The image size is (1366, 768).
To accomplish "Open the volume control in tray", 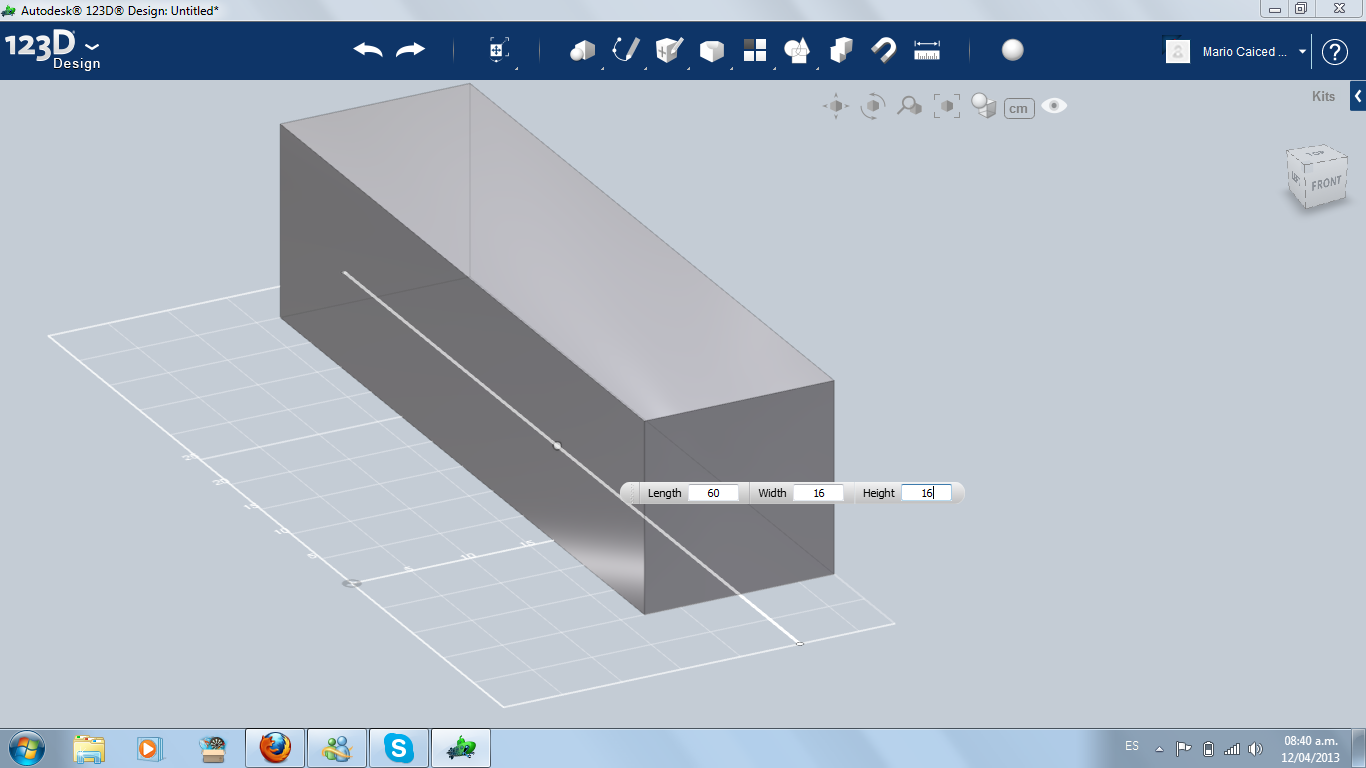I will pyautogui.click(x=1255, y=749).
